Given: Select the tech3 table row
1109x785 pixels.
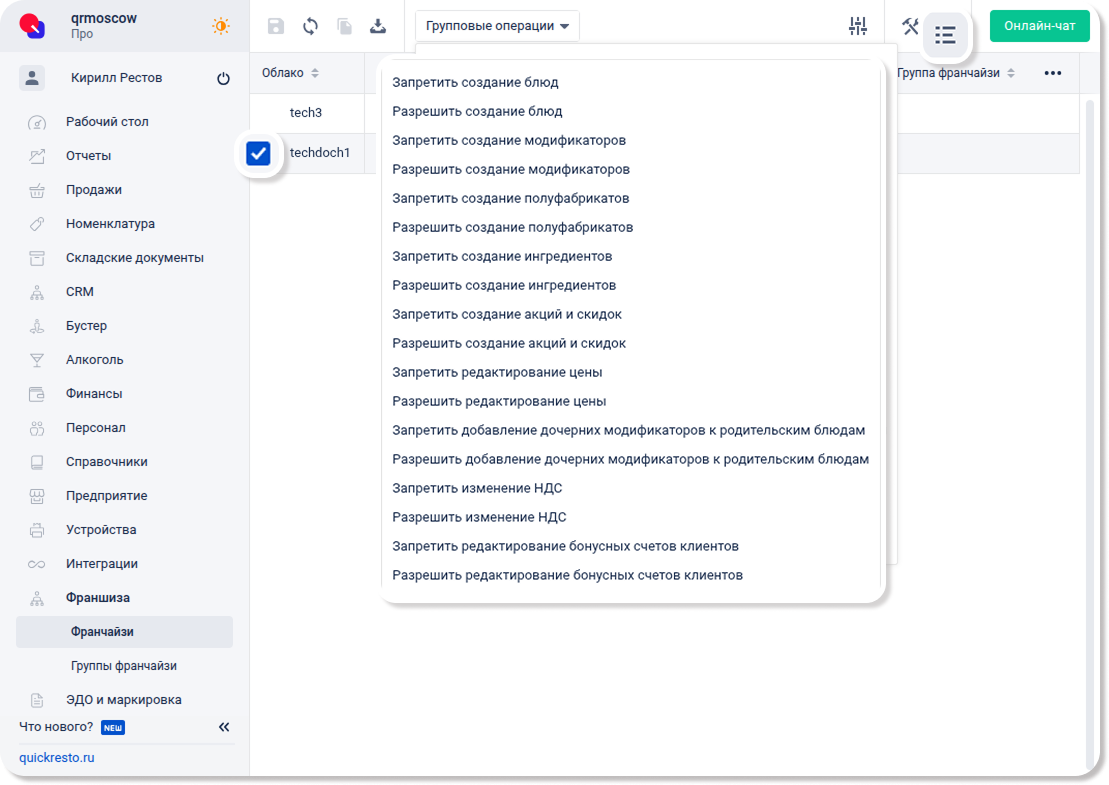Looking at the screenshot, I should coord(306,113).
